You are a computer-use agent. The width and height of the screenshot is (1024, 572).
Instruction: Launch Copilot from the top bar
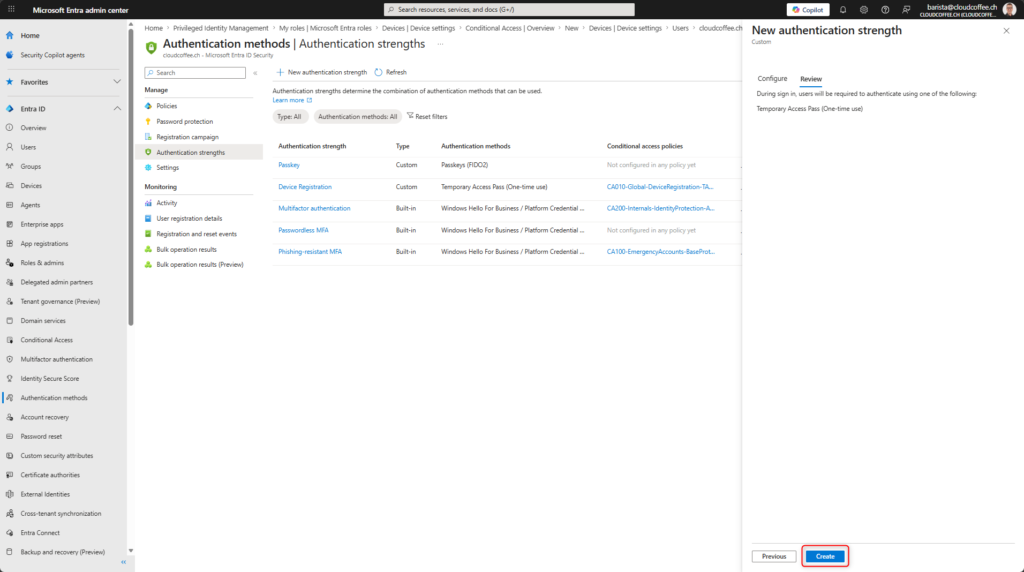click(x=808, y=10)
